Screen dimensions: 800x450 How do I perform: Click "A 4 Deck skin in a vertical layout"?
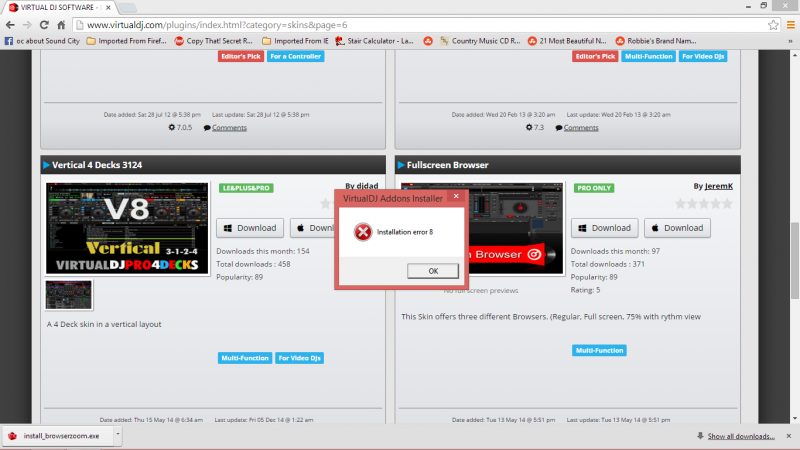(x=104, y=324)
